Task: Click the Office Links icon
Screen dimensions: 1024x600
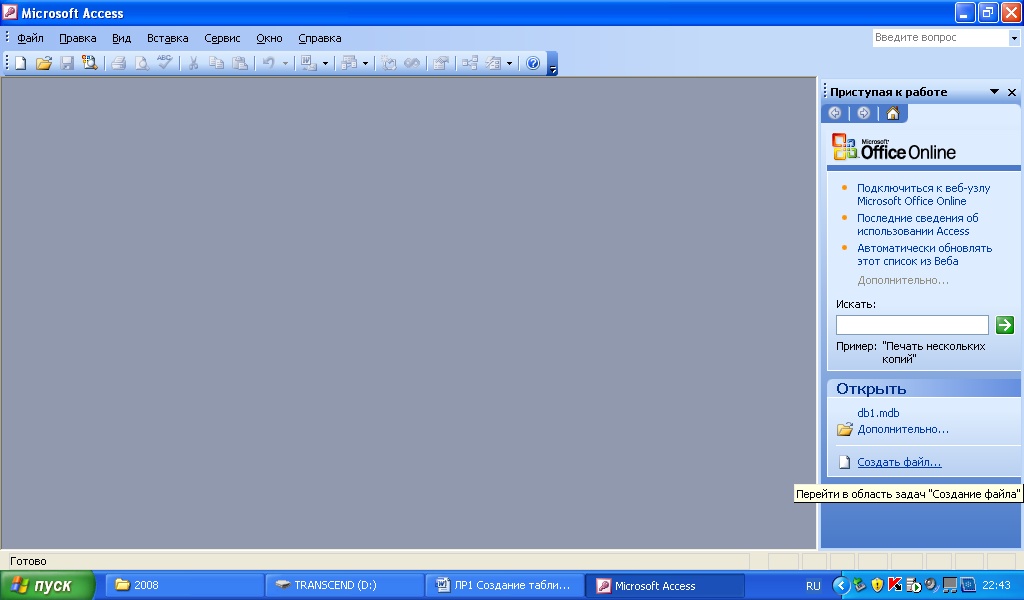Action: point(308,63)
